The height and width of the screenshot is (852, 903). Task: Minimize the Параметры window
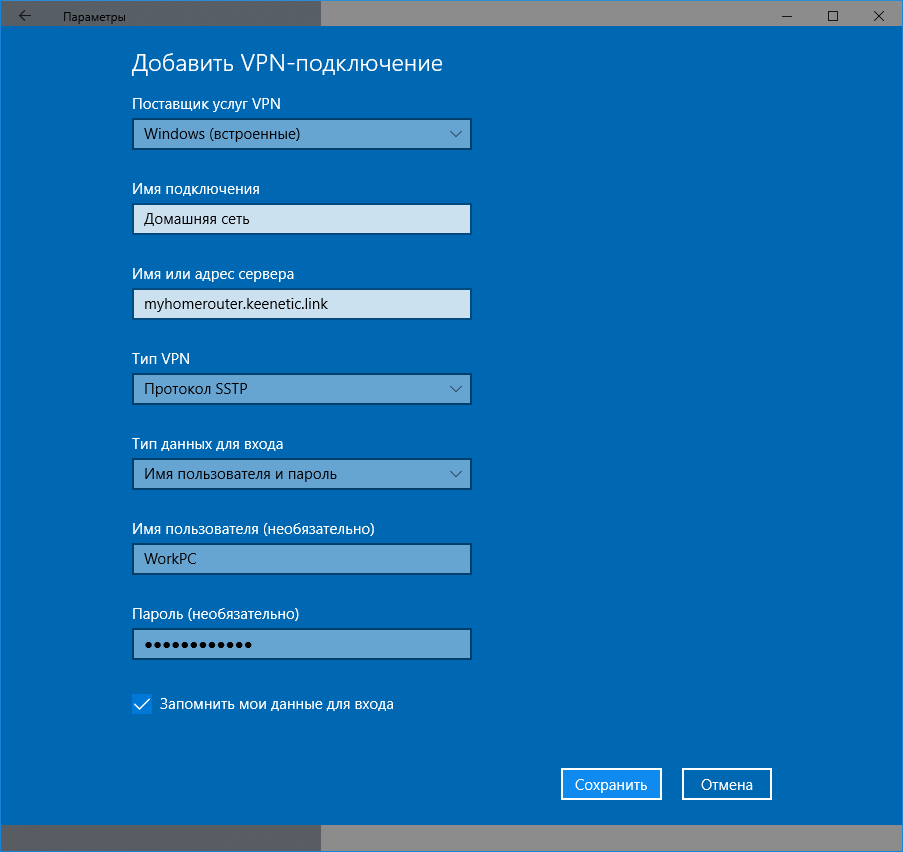coord(787,16)
